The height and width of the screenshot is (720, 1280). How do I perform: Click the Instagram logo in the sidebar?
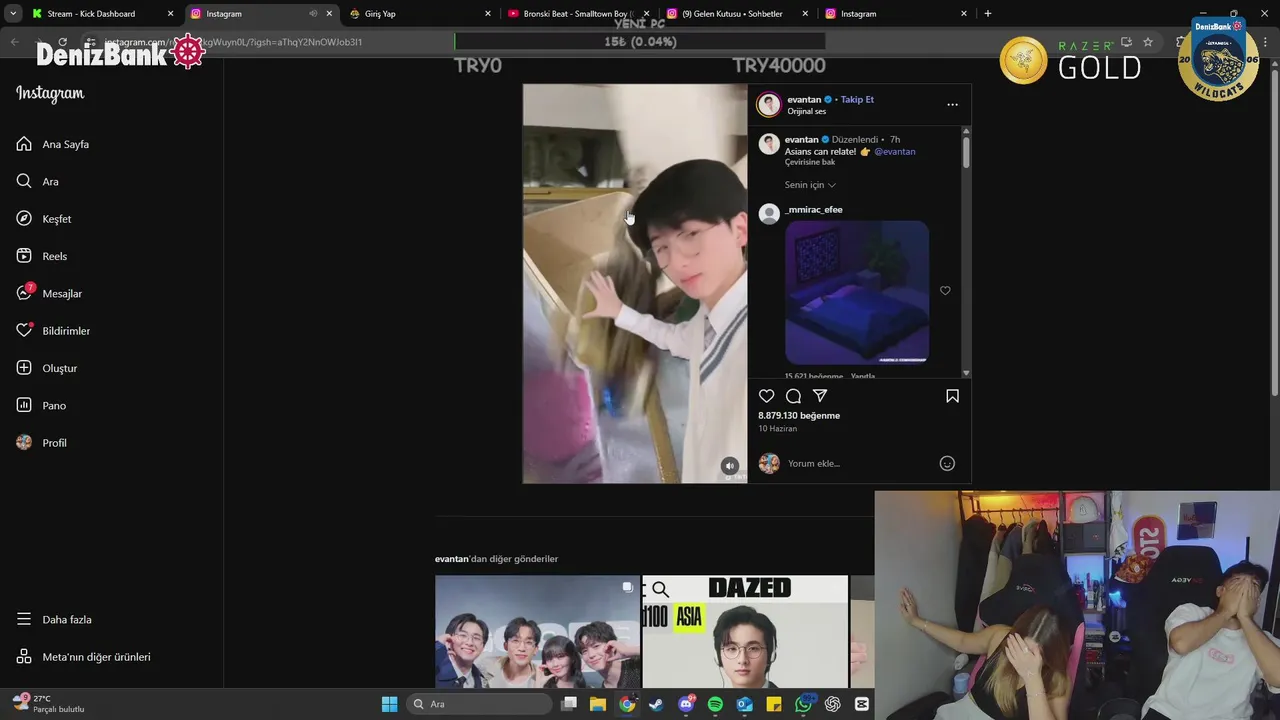pyautogui.click(x=50, y=94)
